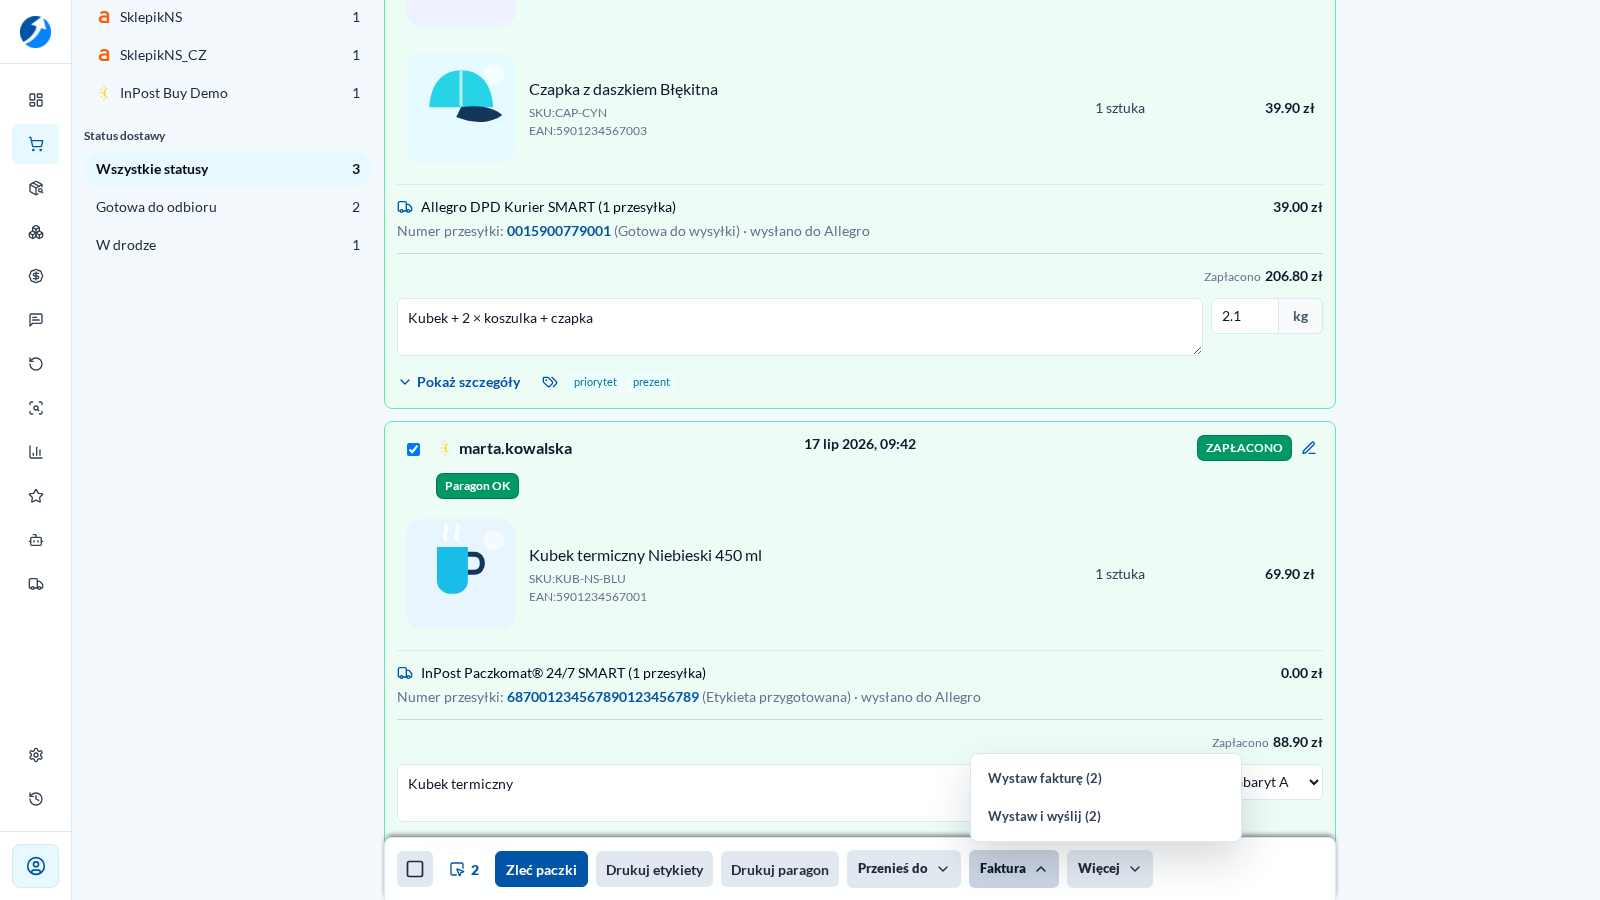Click the Drukuj paragon button

780,869
